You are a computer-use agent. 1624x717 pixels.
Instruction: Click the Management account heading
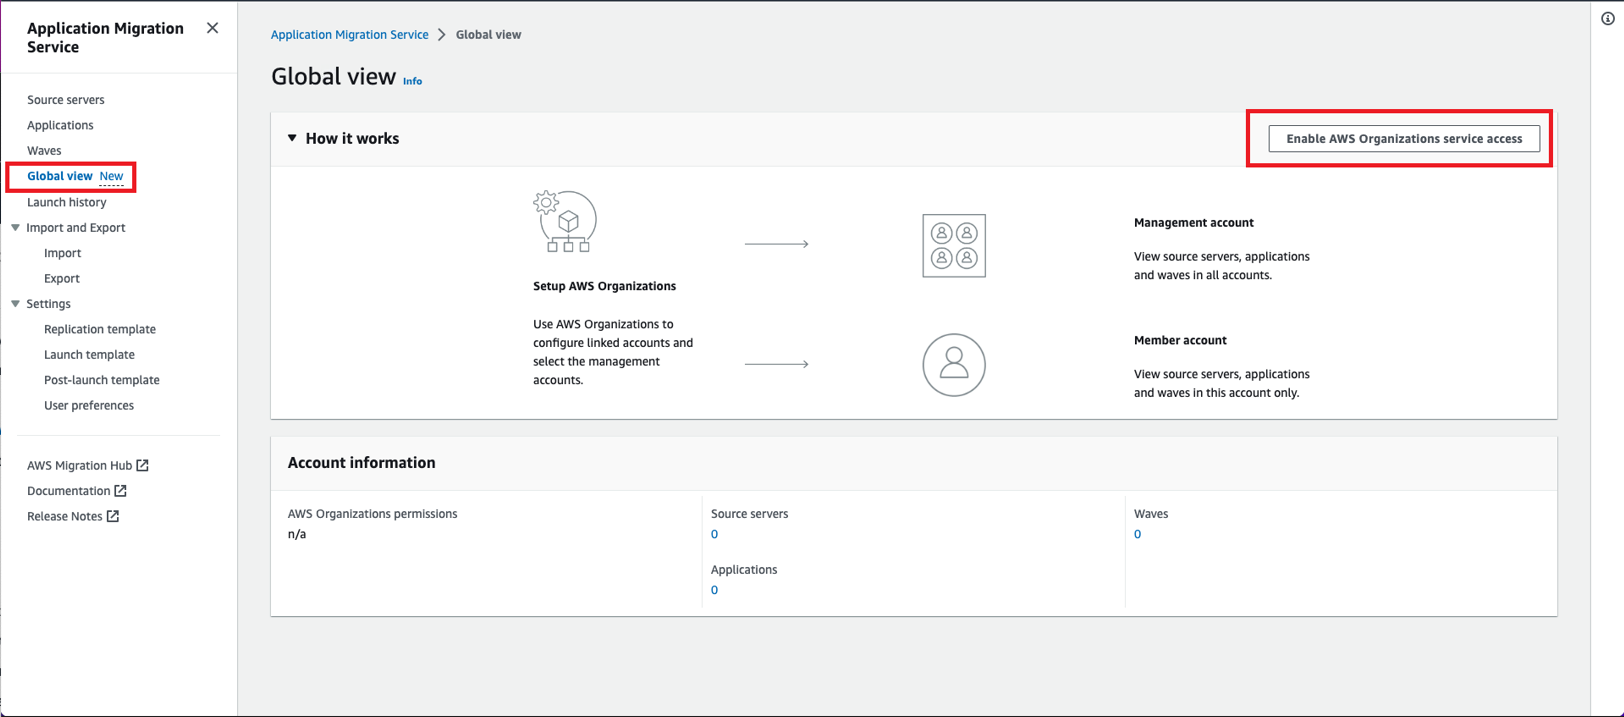coord(1193,223)
